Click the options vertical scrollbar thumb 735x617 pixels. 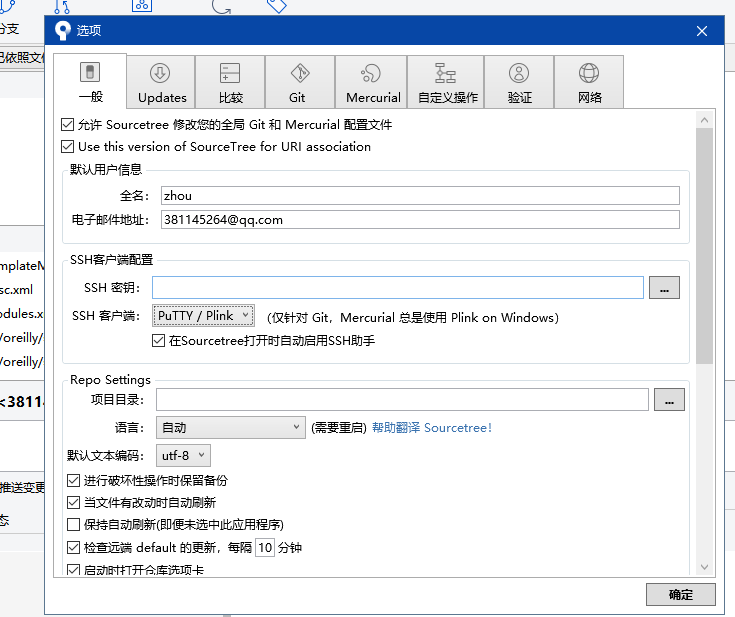tap(704, 246)
